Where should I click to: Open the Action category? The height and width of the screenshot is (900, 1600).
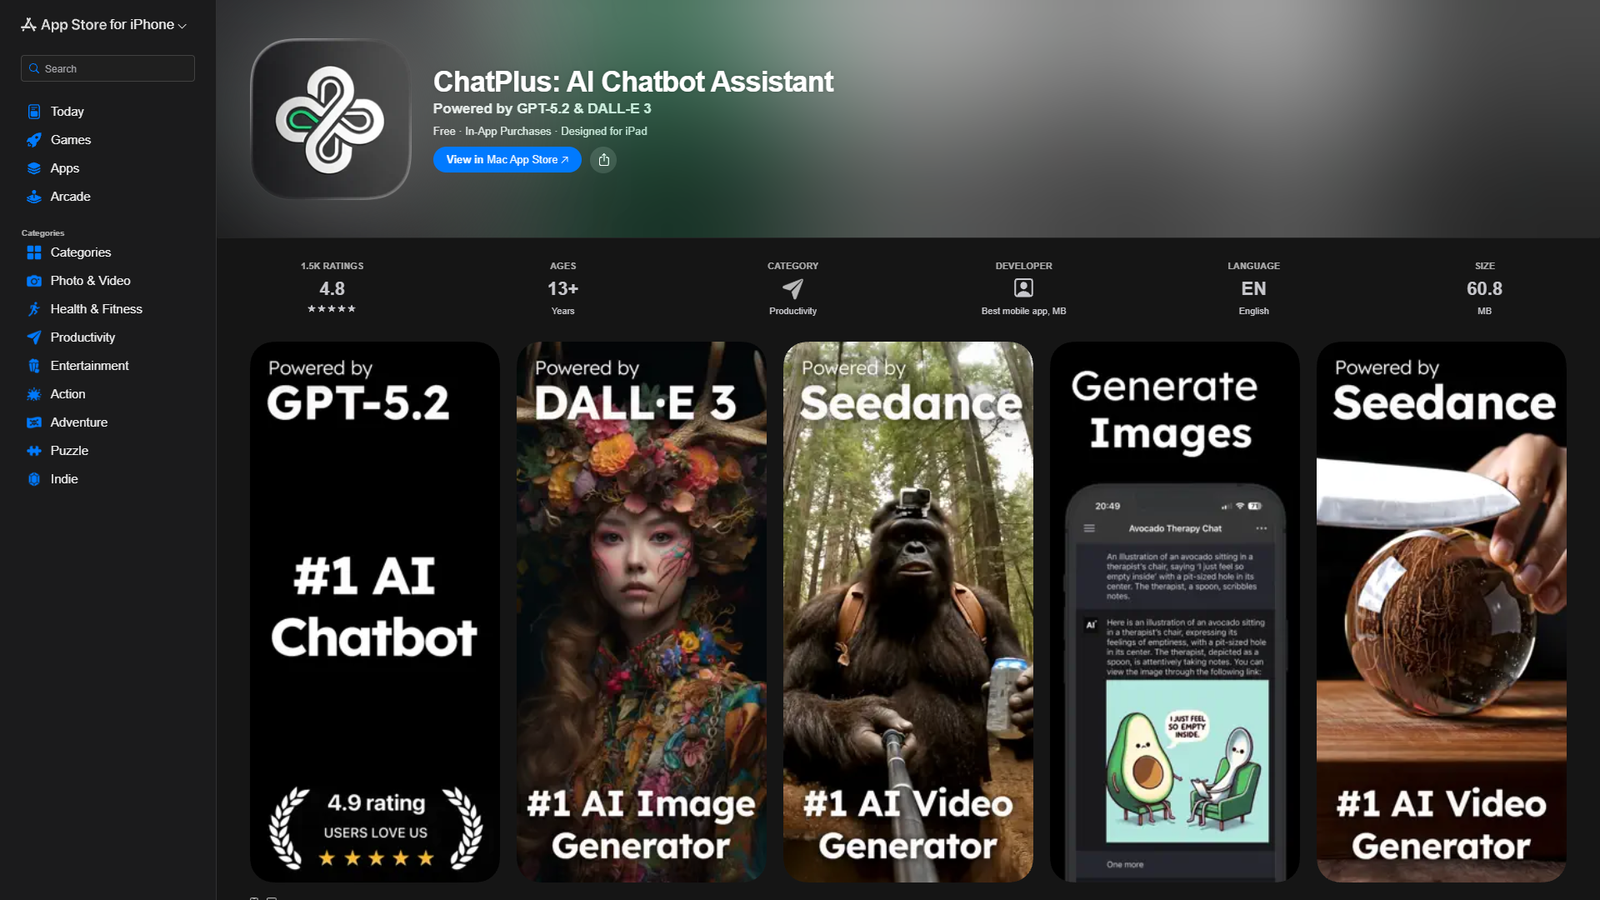point(68,394)
